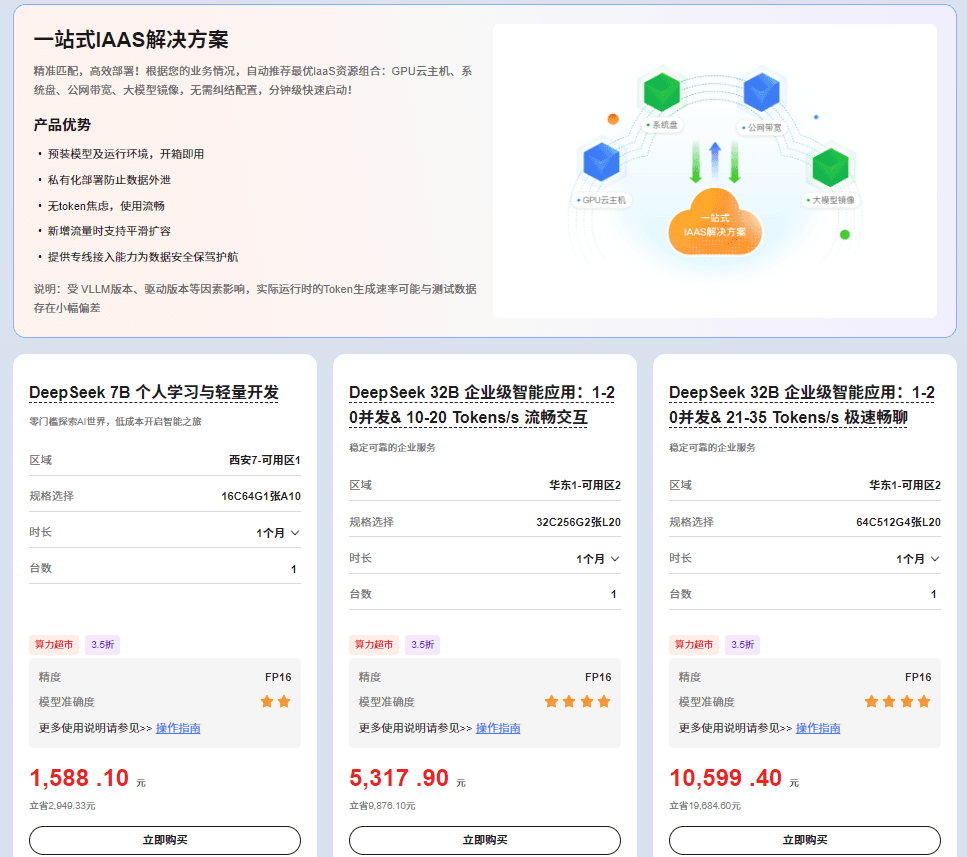Click the star rating in DeepSeek 7B card

coord(276,702)
